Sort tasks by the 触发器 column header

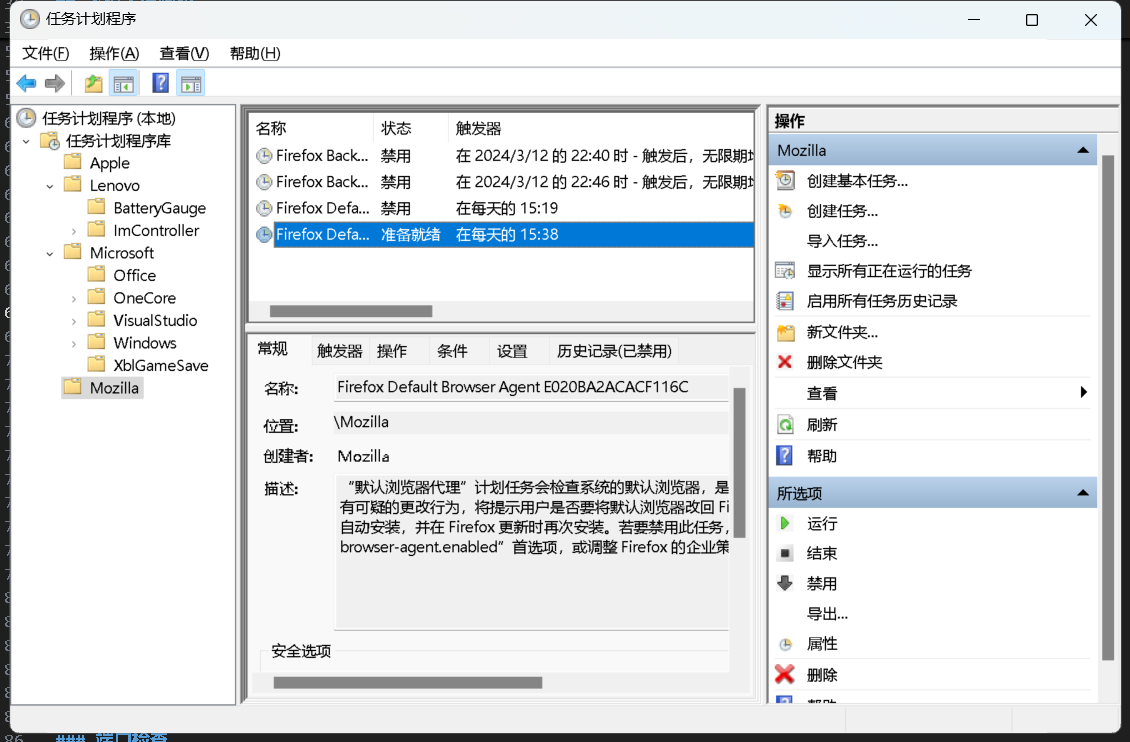[x=601, y=128]
